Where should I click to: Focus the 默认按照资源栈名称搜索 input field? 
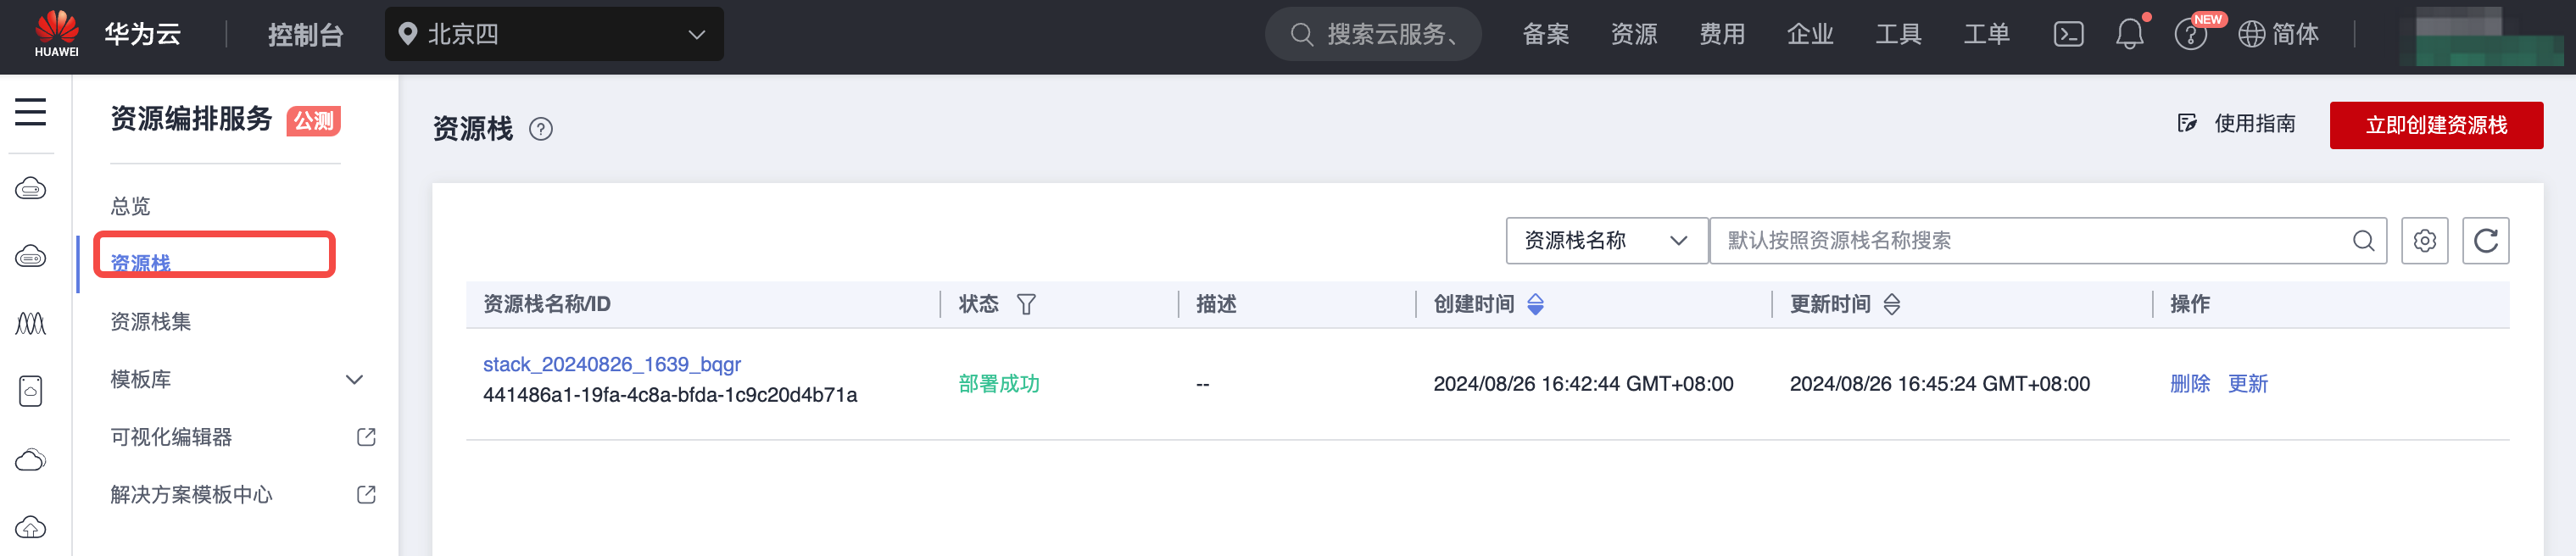[2030, 241]
